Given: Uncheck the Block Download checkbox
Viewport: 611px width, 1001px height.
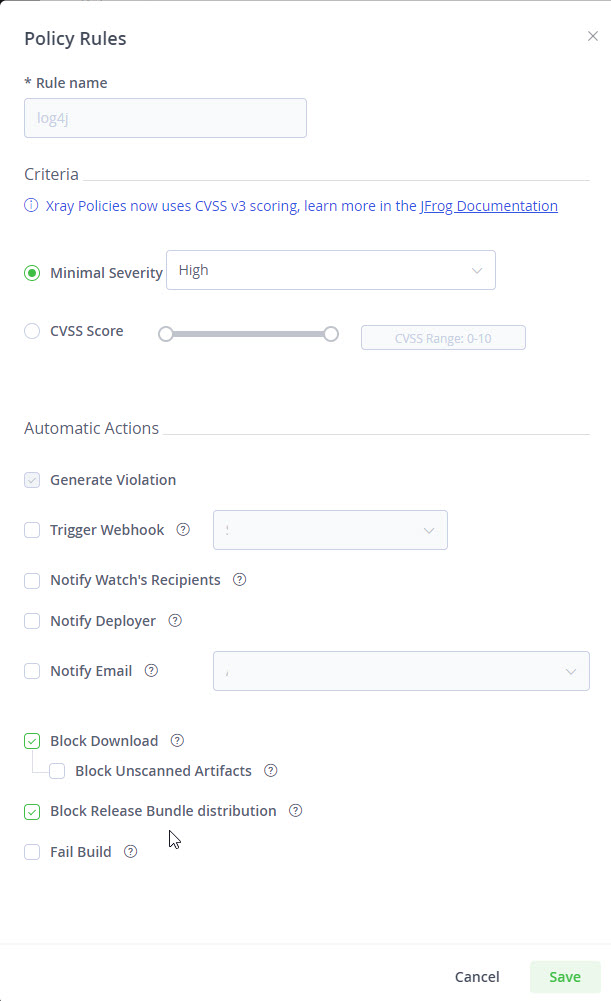Looking at the screenshot, I should pyautogui.click(x=32, y=741).
